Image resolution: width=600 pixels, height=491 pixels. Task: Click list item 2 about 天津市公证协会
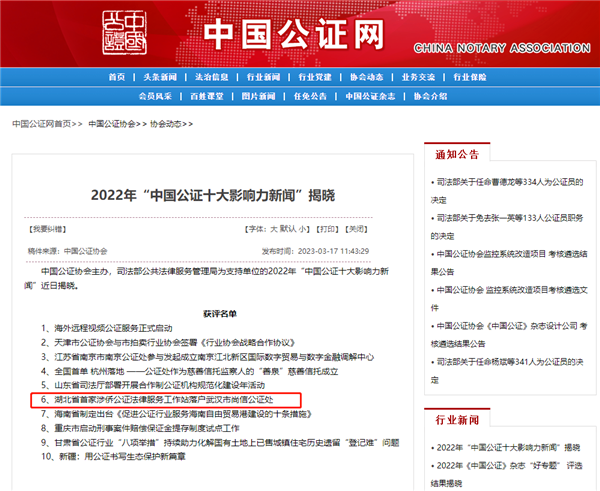168,343
